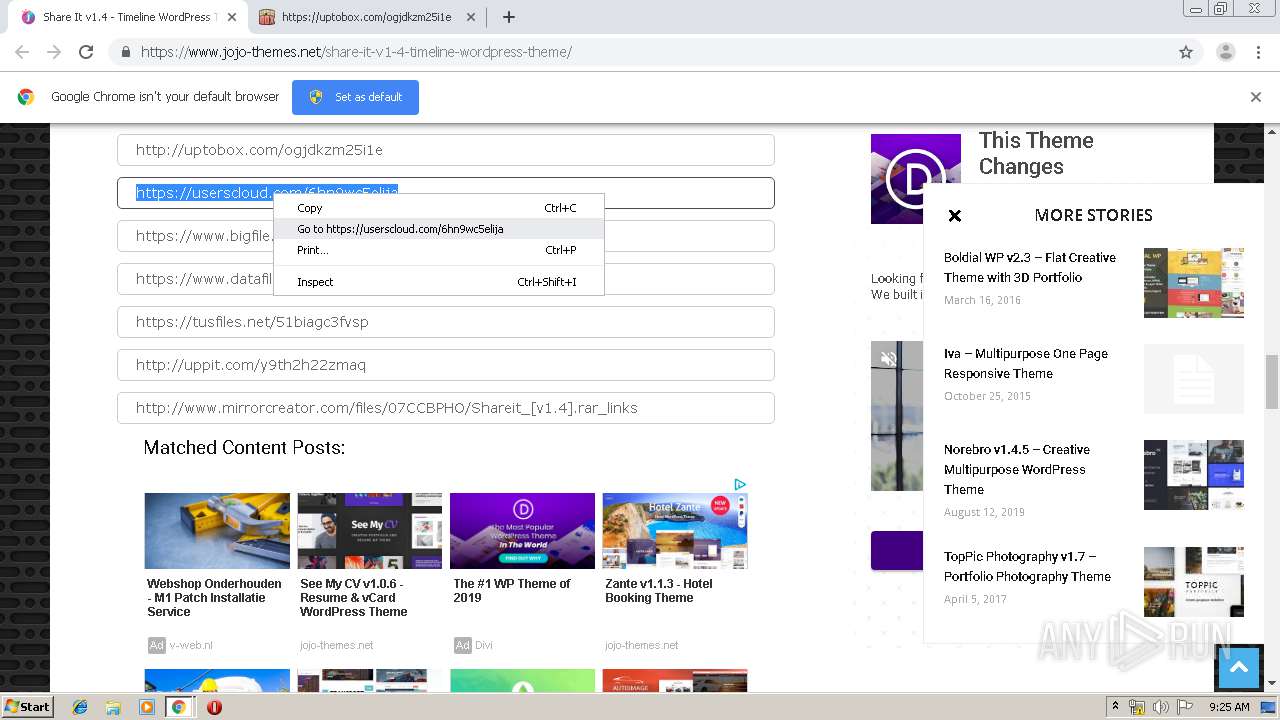Click the Boldial WP story thumbnail
The height and width of the screenshot is (720, 1280).
(x=1194, y=283)
